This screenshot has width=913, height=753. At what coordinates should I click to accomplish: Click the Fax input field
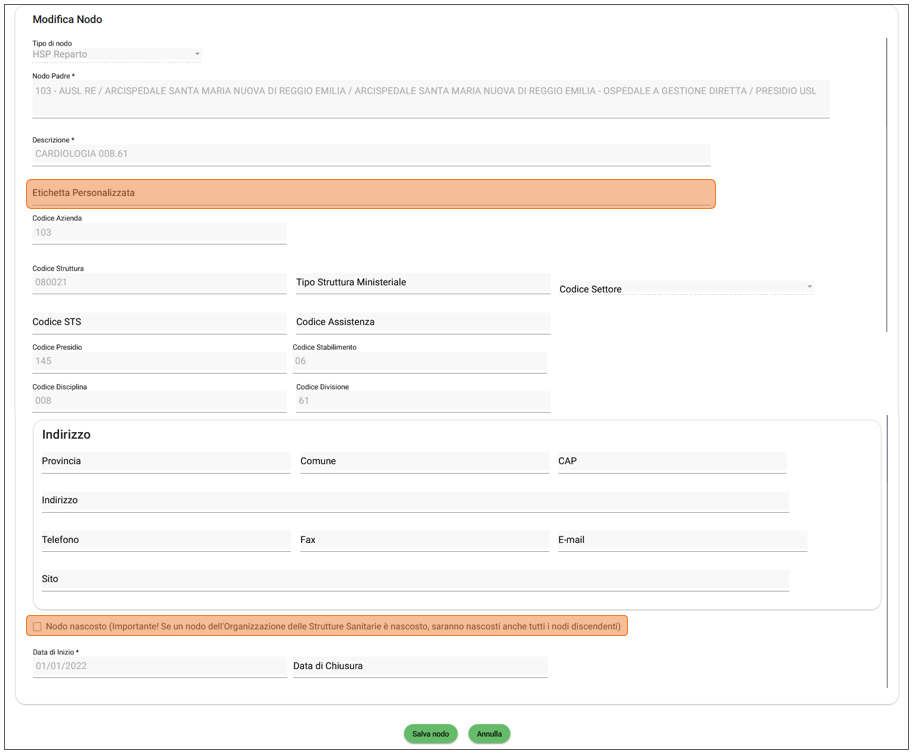pyautogui.click(x=423, y=540)
